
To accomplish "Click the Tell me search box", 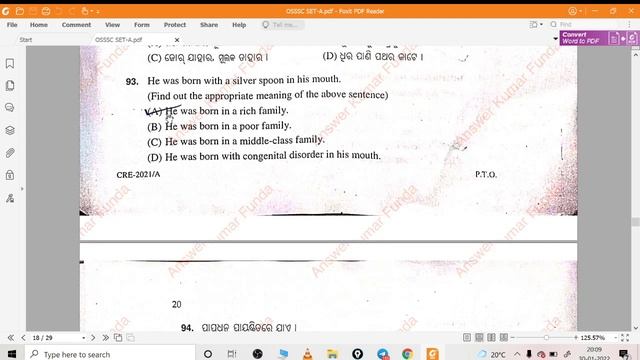I will pyautogui.click(x=282, y=25).
